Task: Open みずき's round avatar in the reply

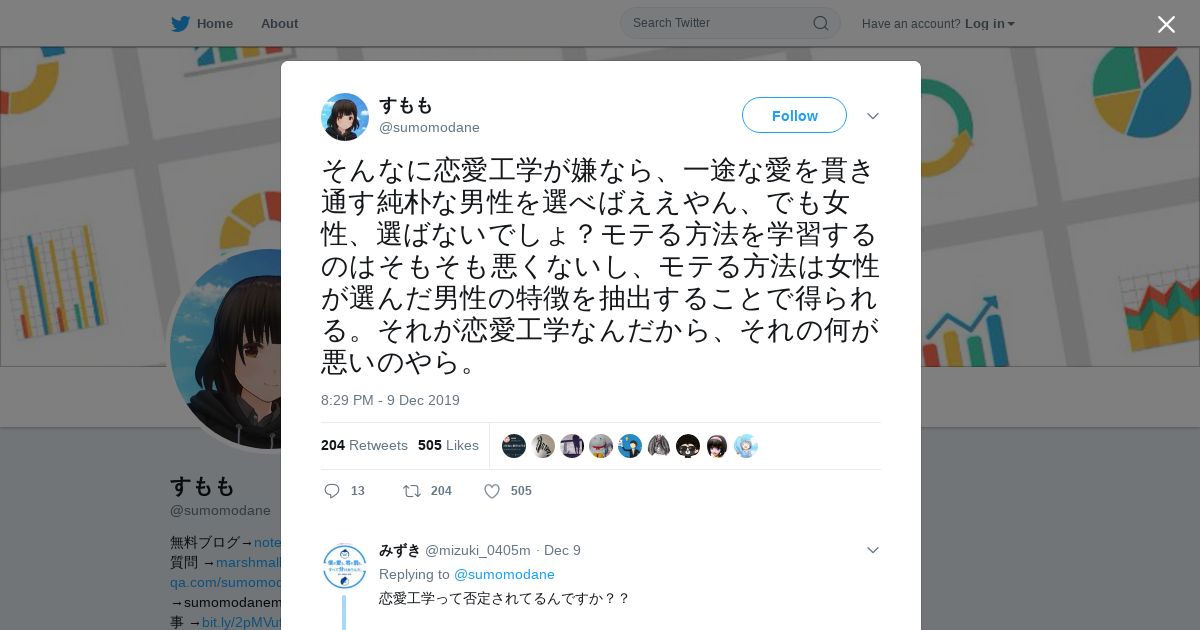Action: [x=345, y=566]
